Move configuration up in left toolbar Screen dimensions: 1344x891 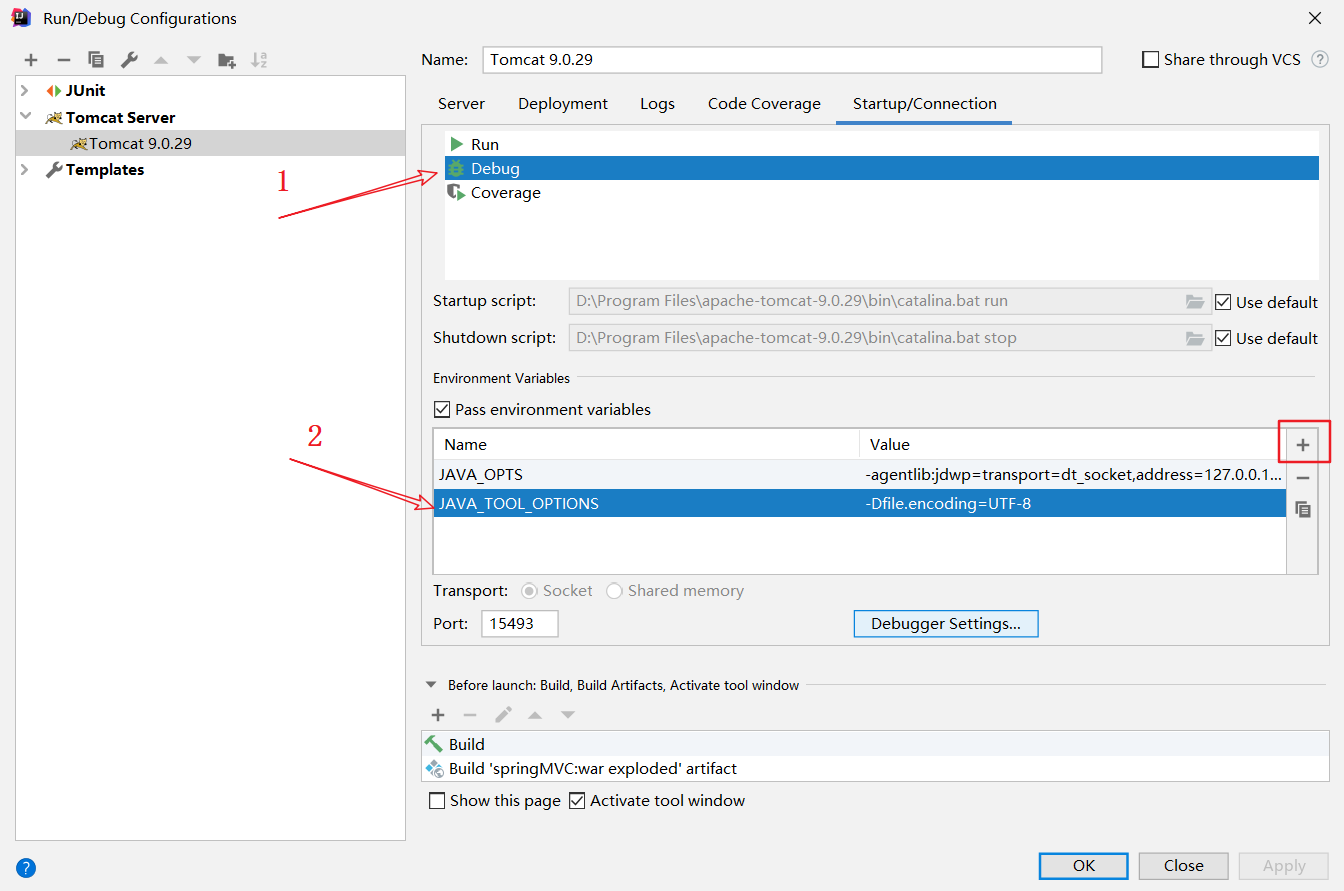(161, 60)
